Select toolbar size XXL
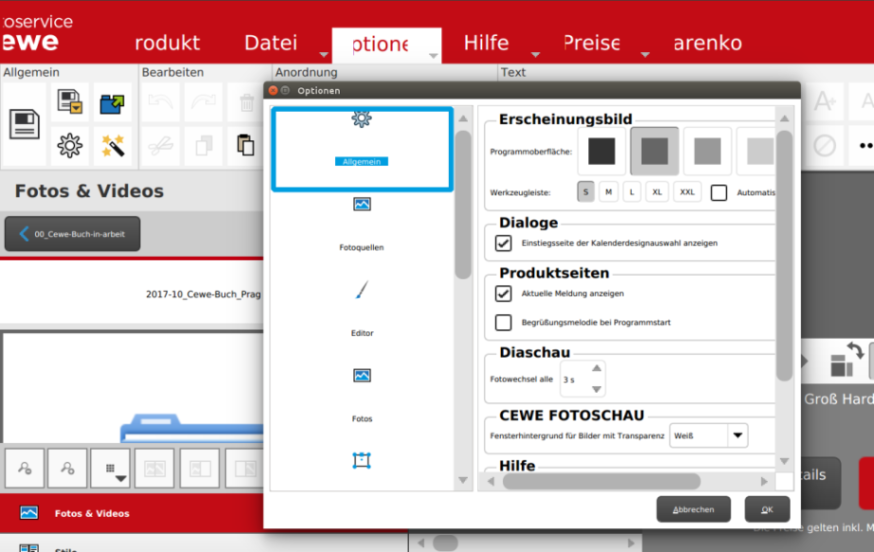The height and width of the screenshot is (552, 874). coord(687,192)
